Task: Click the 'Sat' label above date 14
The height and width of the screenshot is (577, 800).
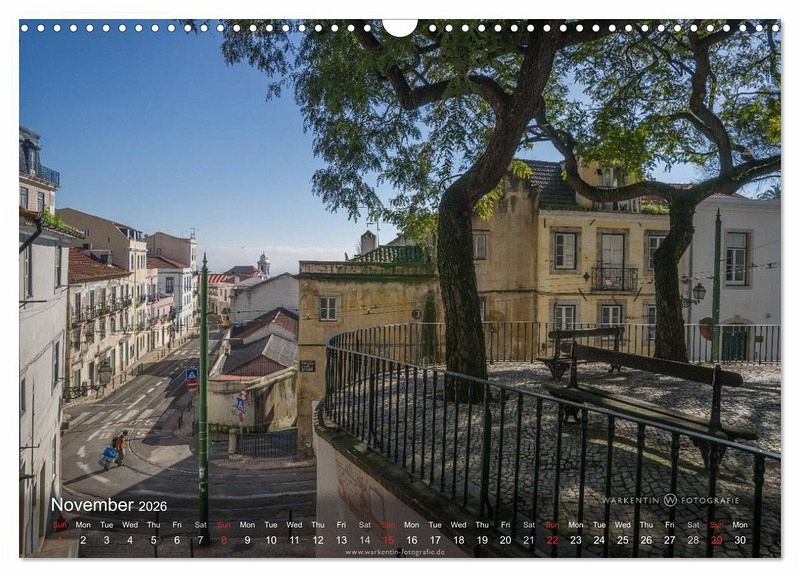Action: [x=365, y=524]
